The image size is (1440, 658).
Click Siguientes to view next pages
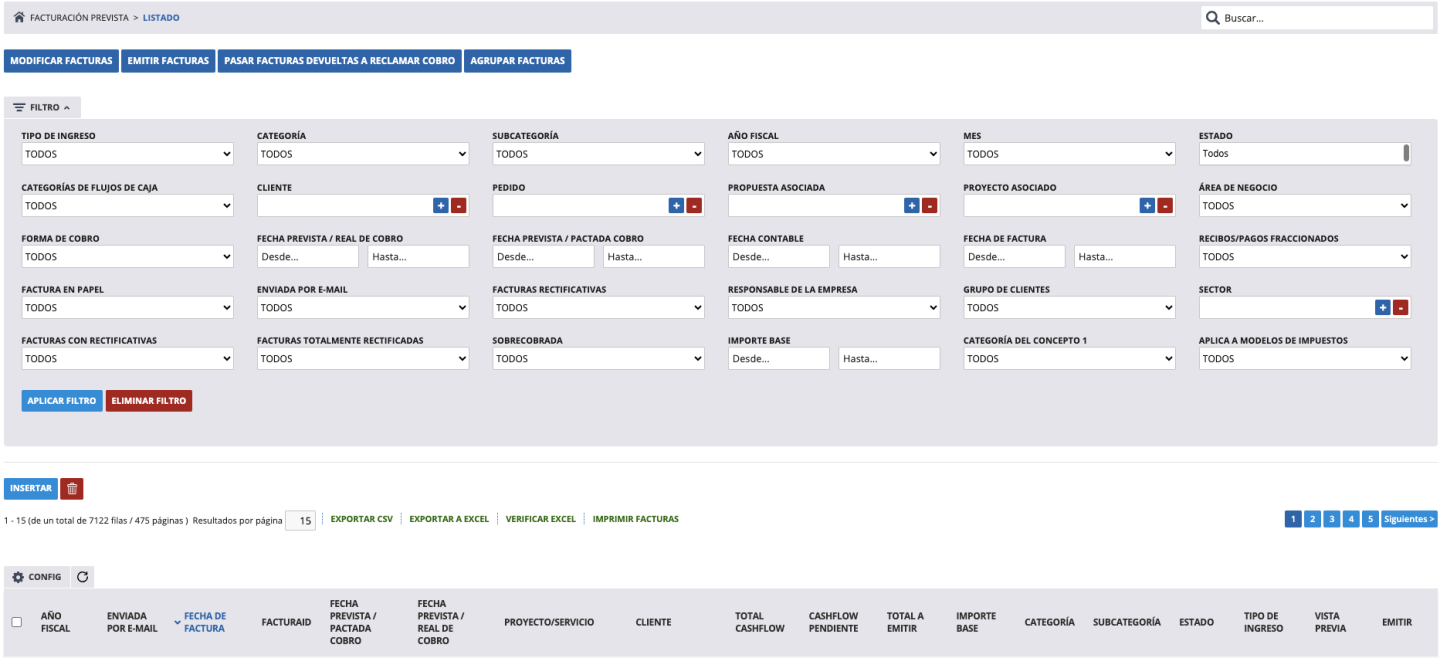(x=1409, y=519)
